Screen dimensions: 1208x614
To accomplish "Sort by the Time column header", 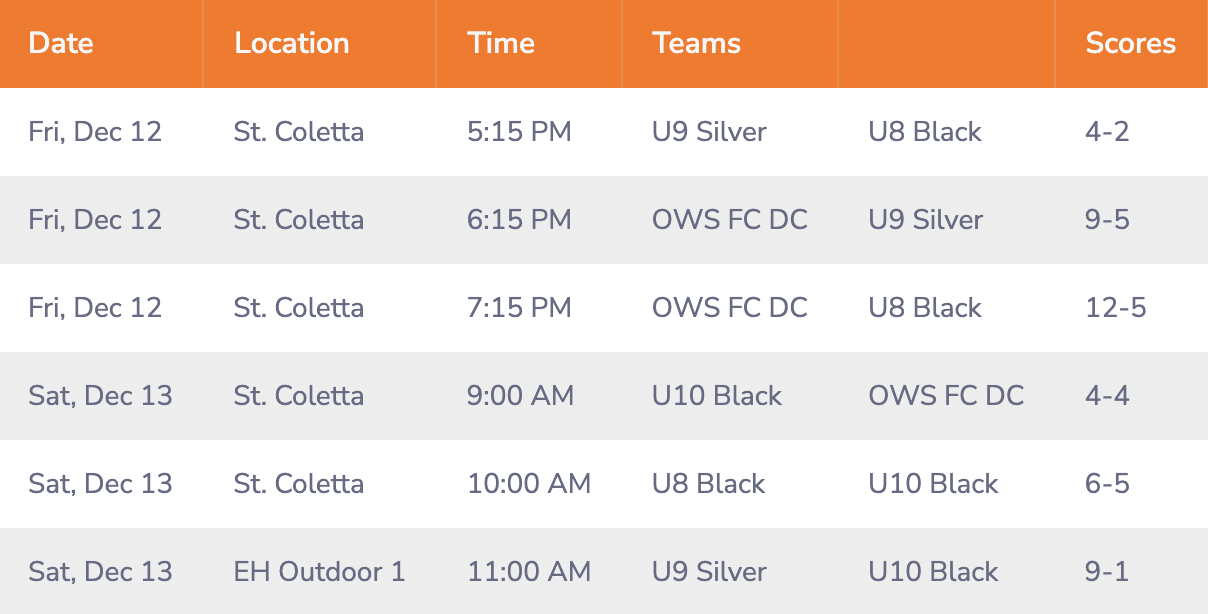I will [501, 43].
